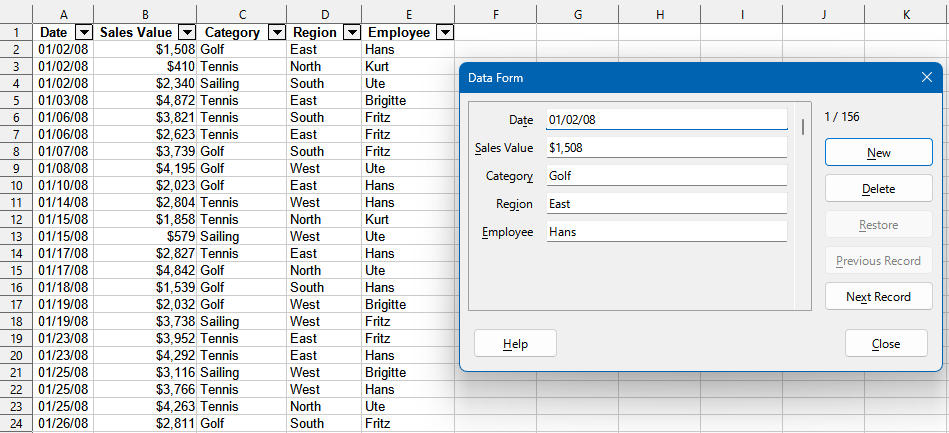Select column K header
The width and height of the screenshot is (949, 433).
coord(906,15)
